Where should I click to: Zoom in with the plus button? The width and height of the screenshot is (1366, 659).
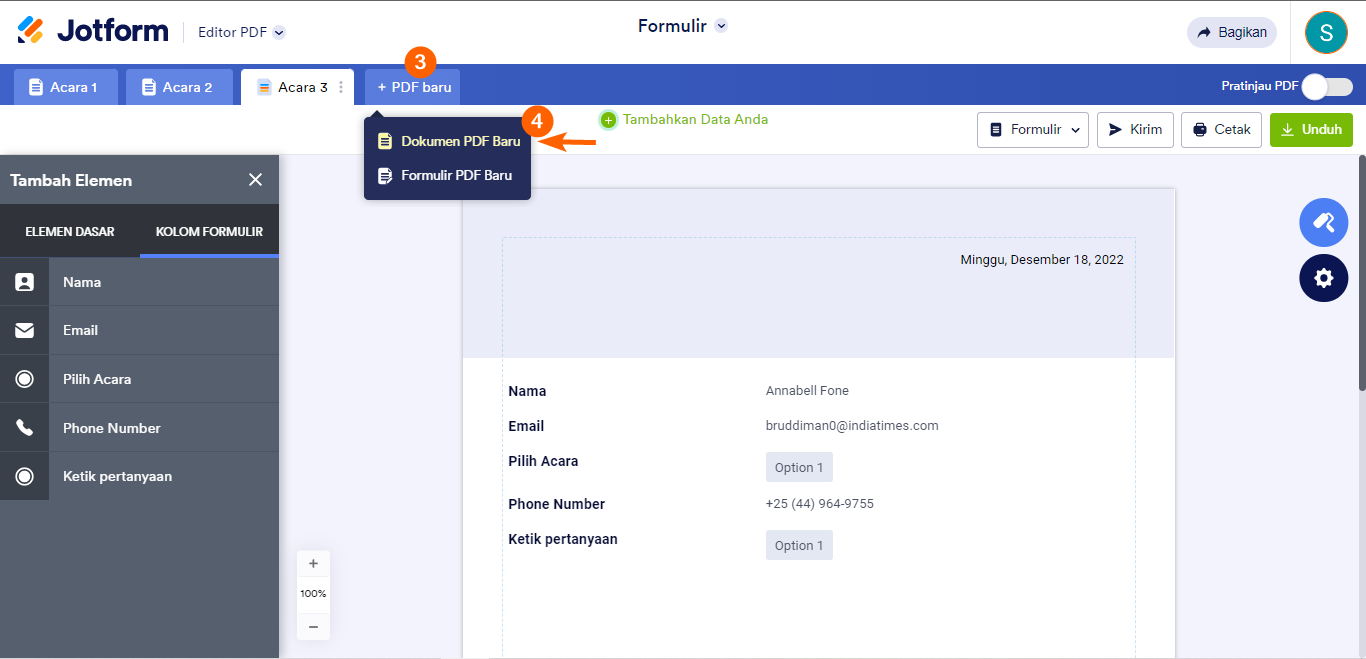click(313, 563)
